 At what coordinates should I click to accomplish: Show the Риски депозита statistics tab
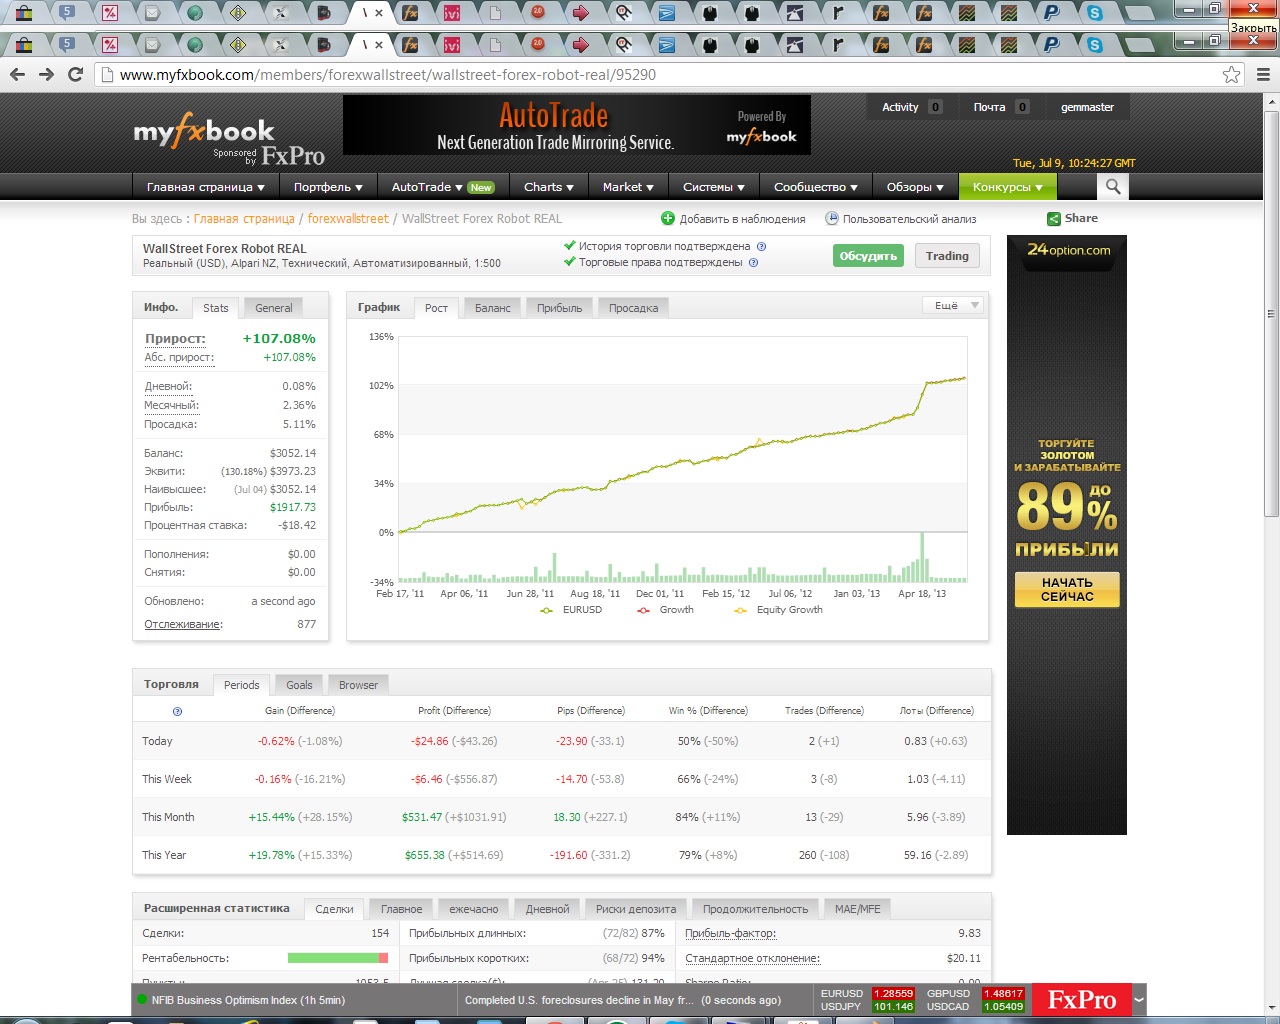click(x=636, y=909)
